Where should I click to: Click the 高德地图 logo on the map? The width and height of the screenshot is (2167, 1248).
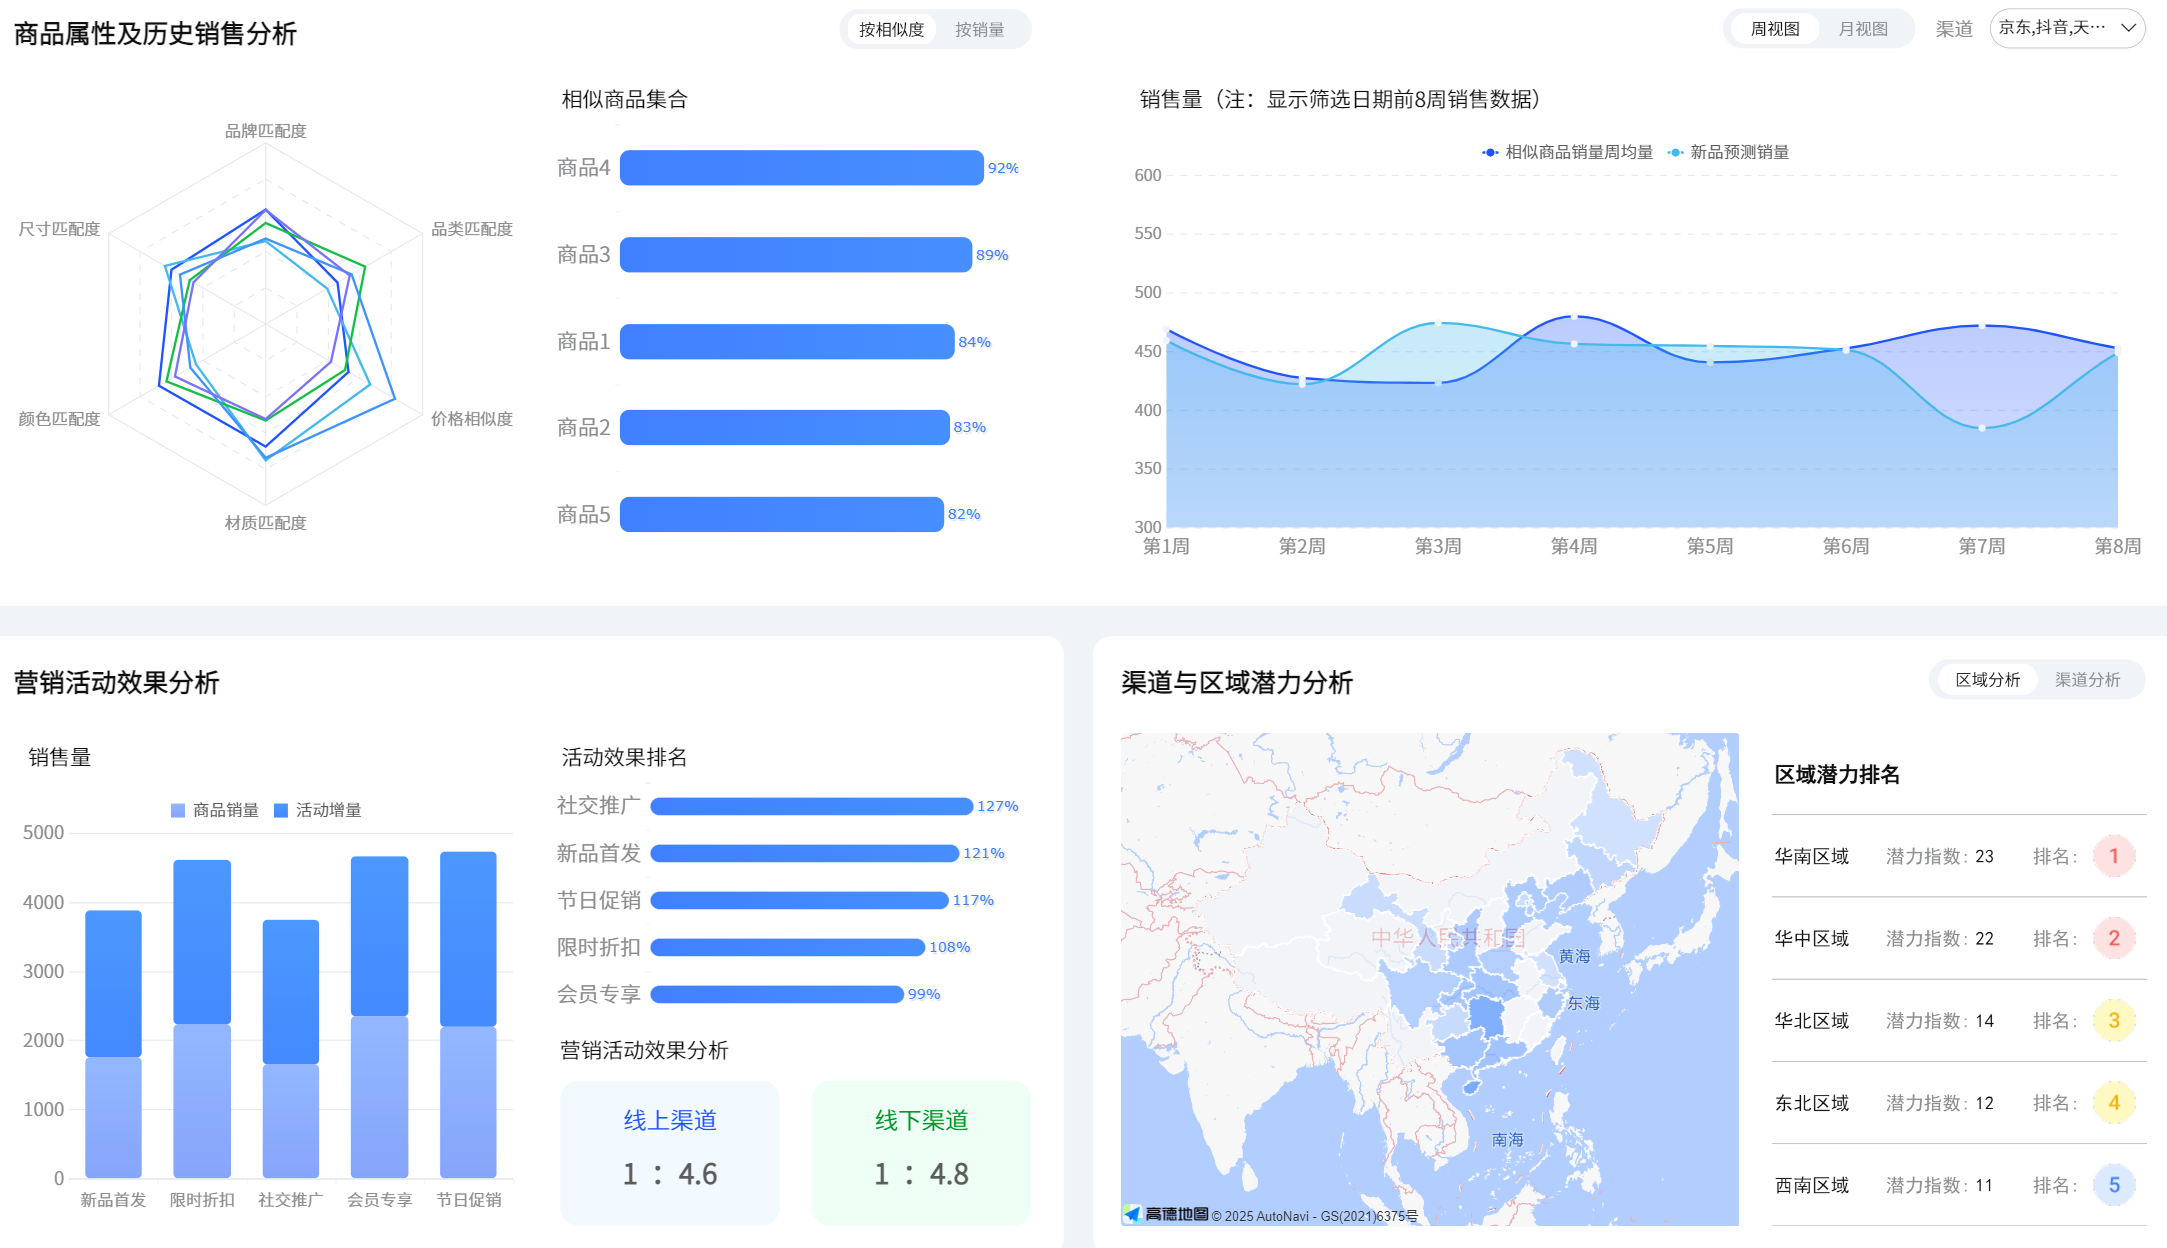point(1166,1214)
